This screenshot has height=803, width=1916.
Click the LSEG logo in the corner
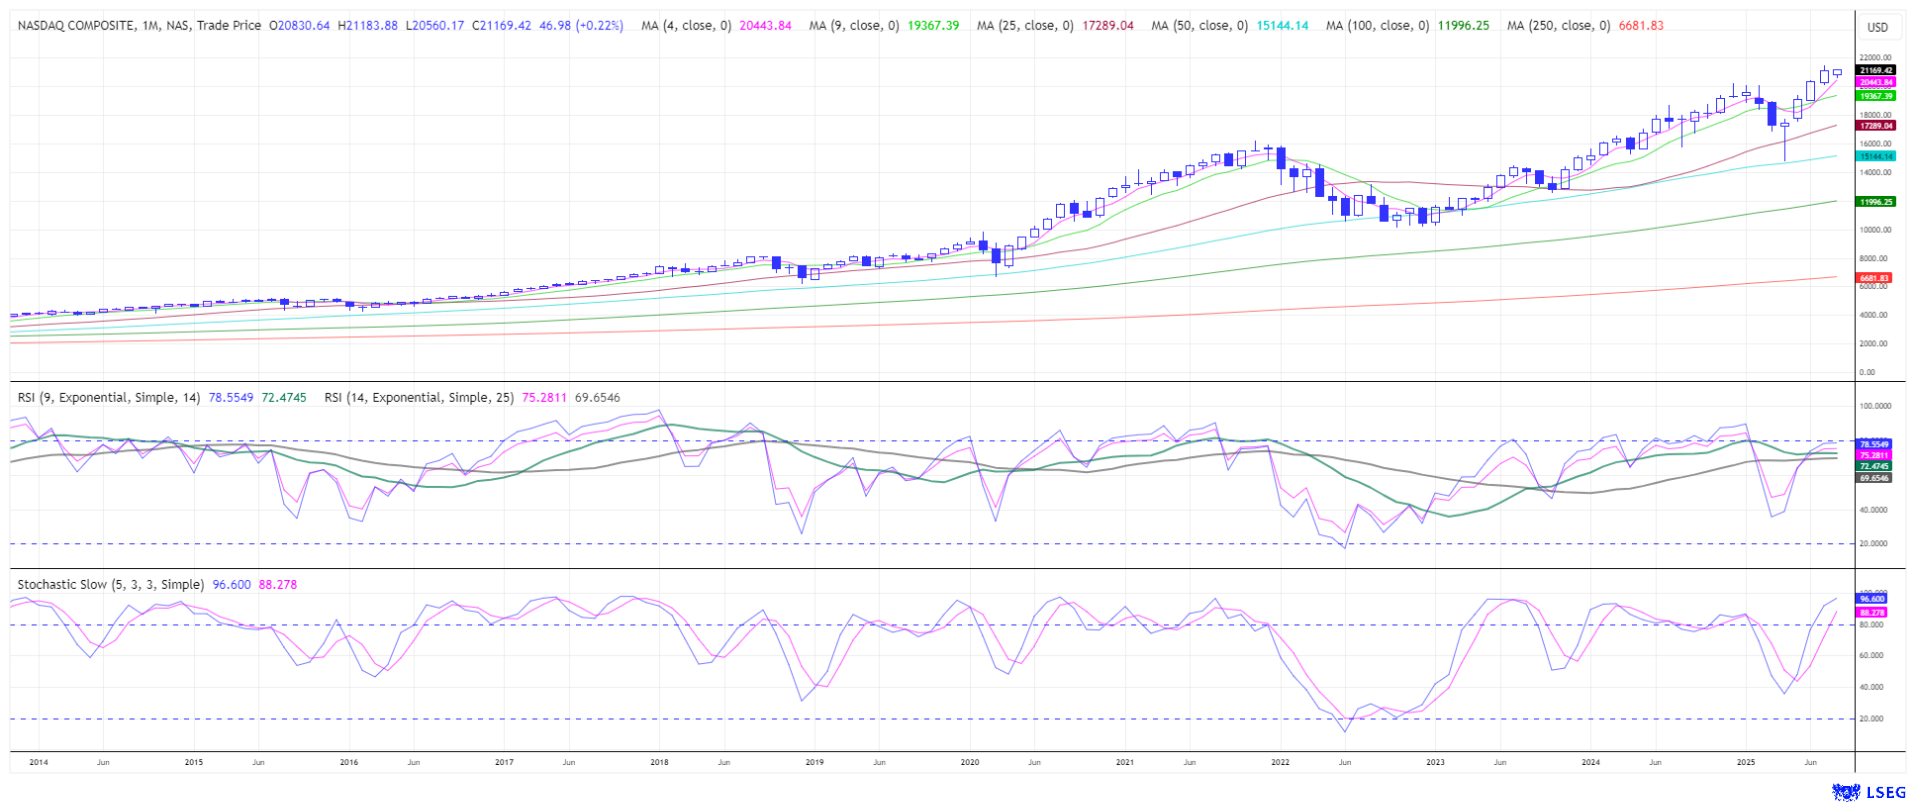[1868, 792]
